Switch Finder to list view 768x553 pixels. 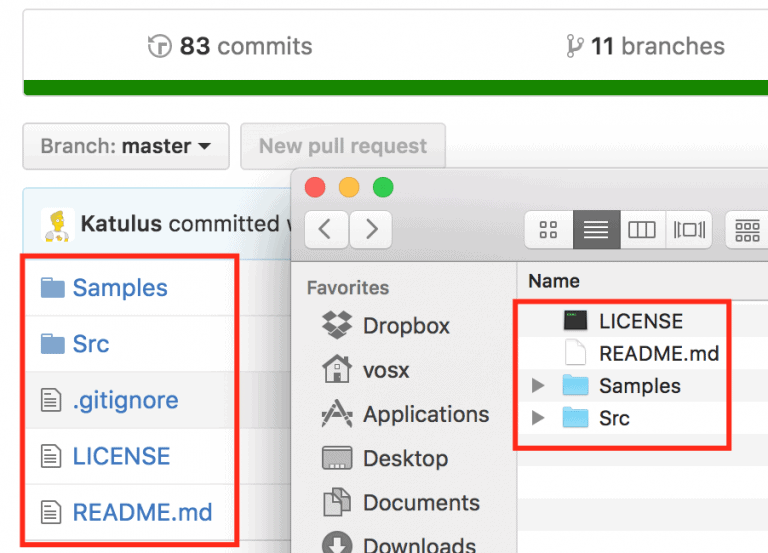tap(597, 229)
